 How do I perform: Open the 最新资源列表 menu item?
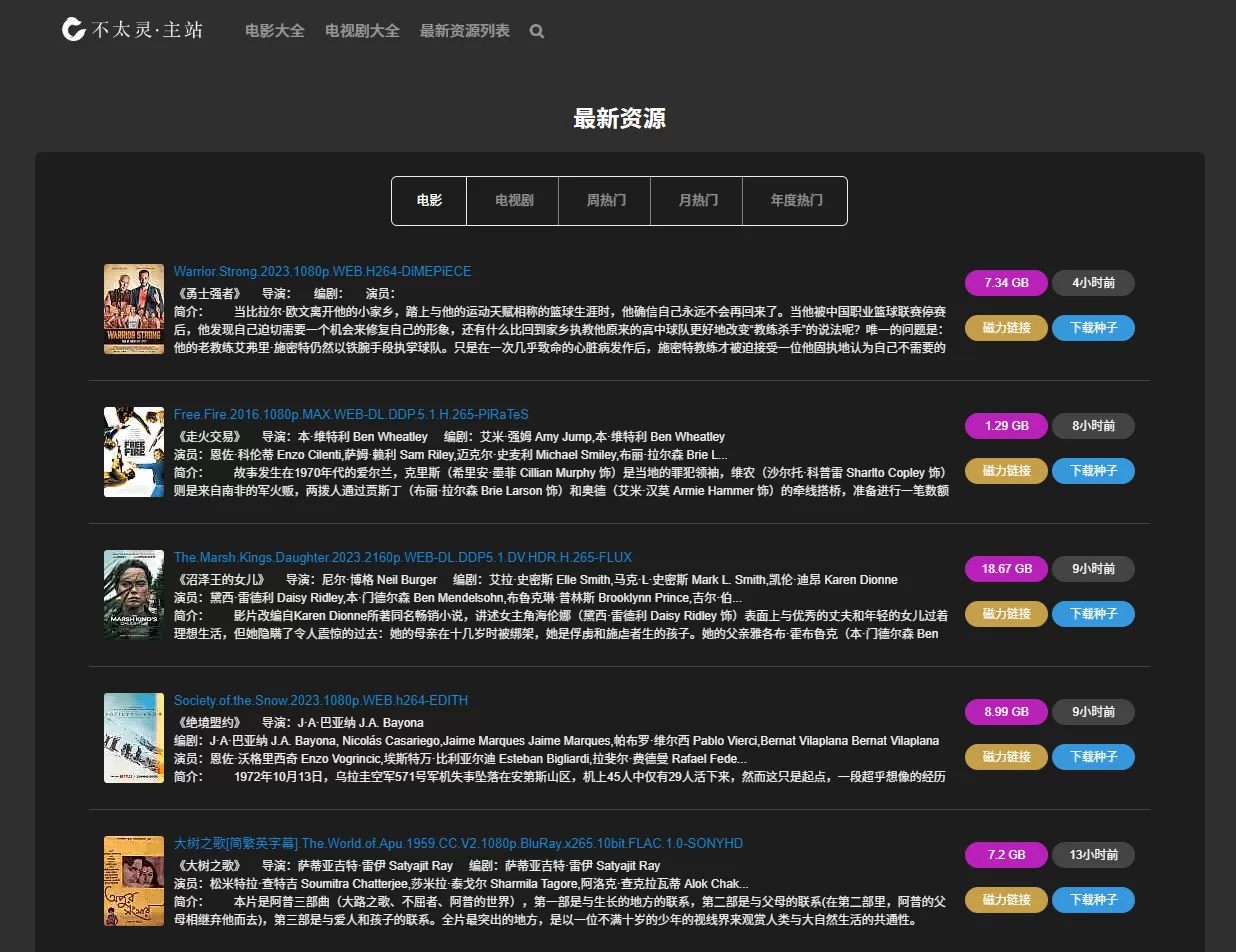tap(464, 31)
